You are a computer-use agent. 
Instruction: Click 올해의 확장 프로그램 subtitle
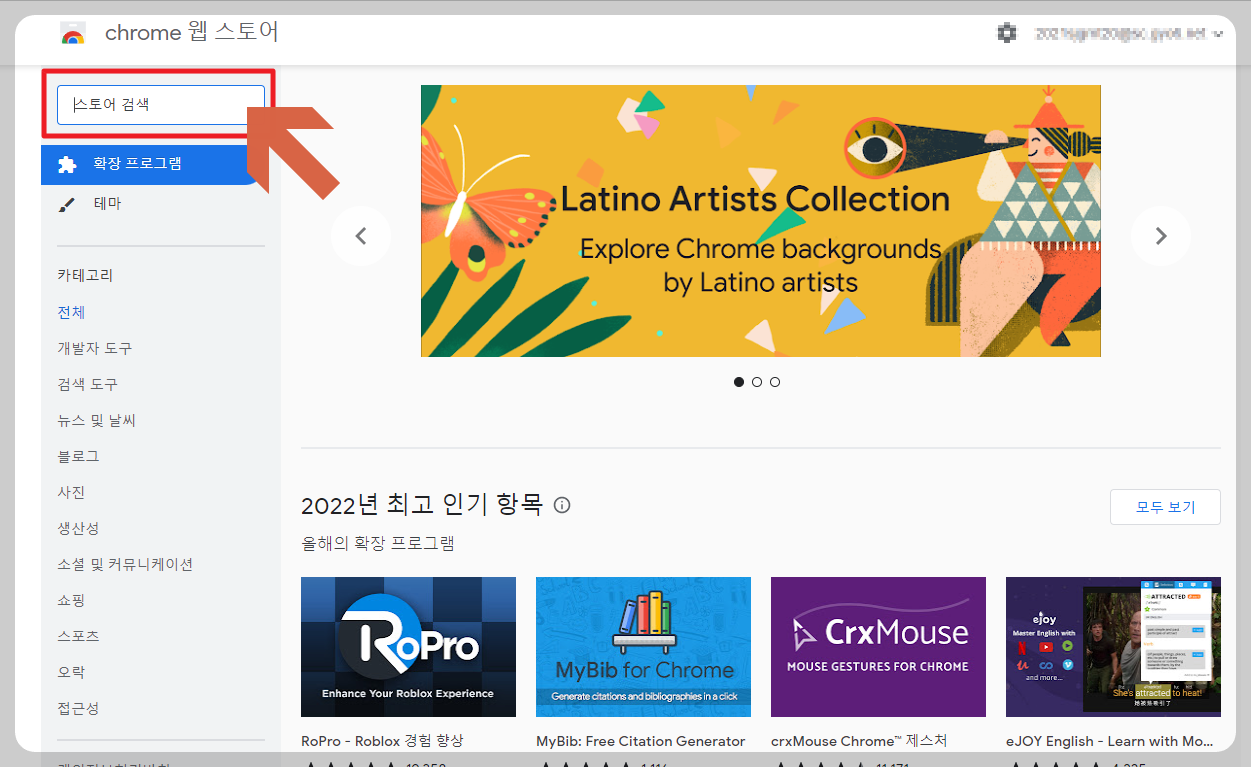[x=378, y=544]
